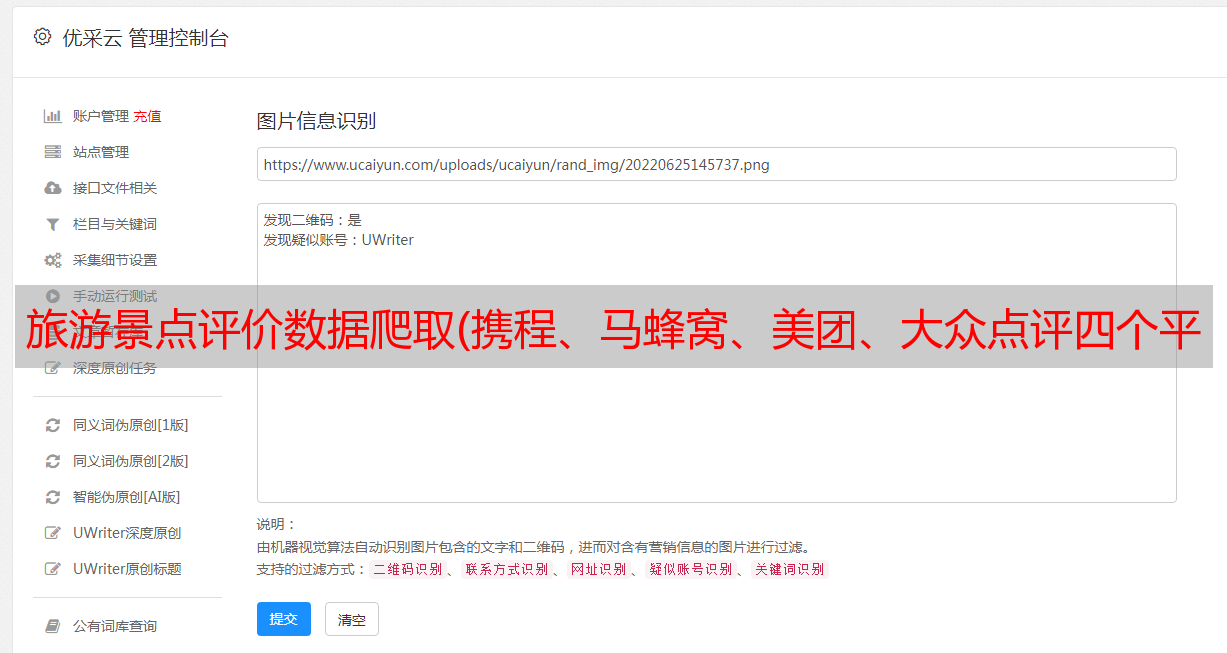This screenshot has width=1227, height=653.
Task: Open 站点管理 in the sidebar
Action: coord(101,152)
